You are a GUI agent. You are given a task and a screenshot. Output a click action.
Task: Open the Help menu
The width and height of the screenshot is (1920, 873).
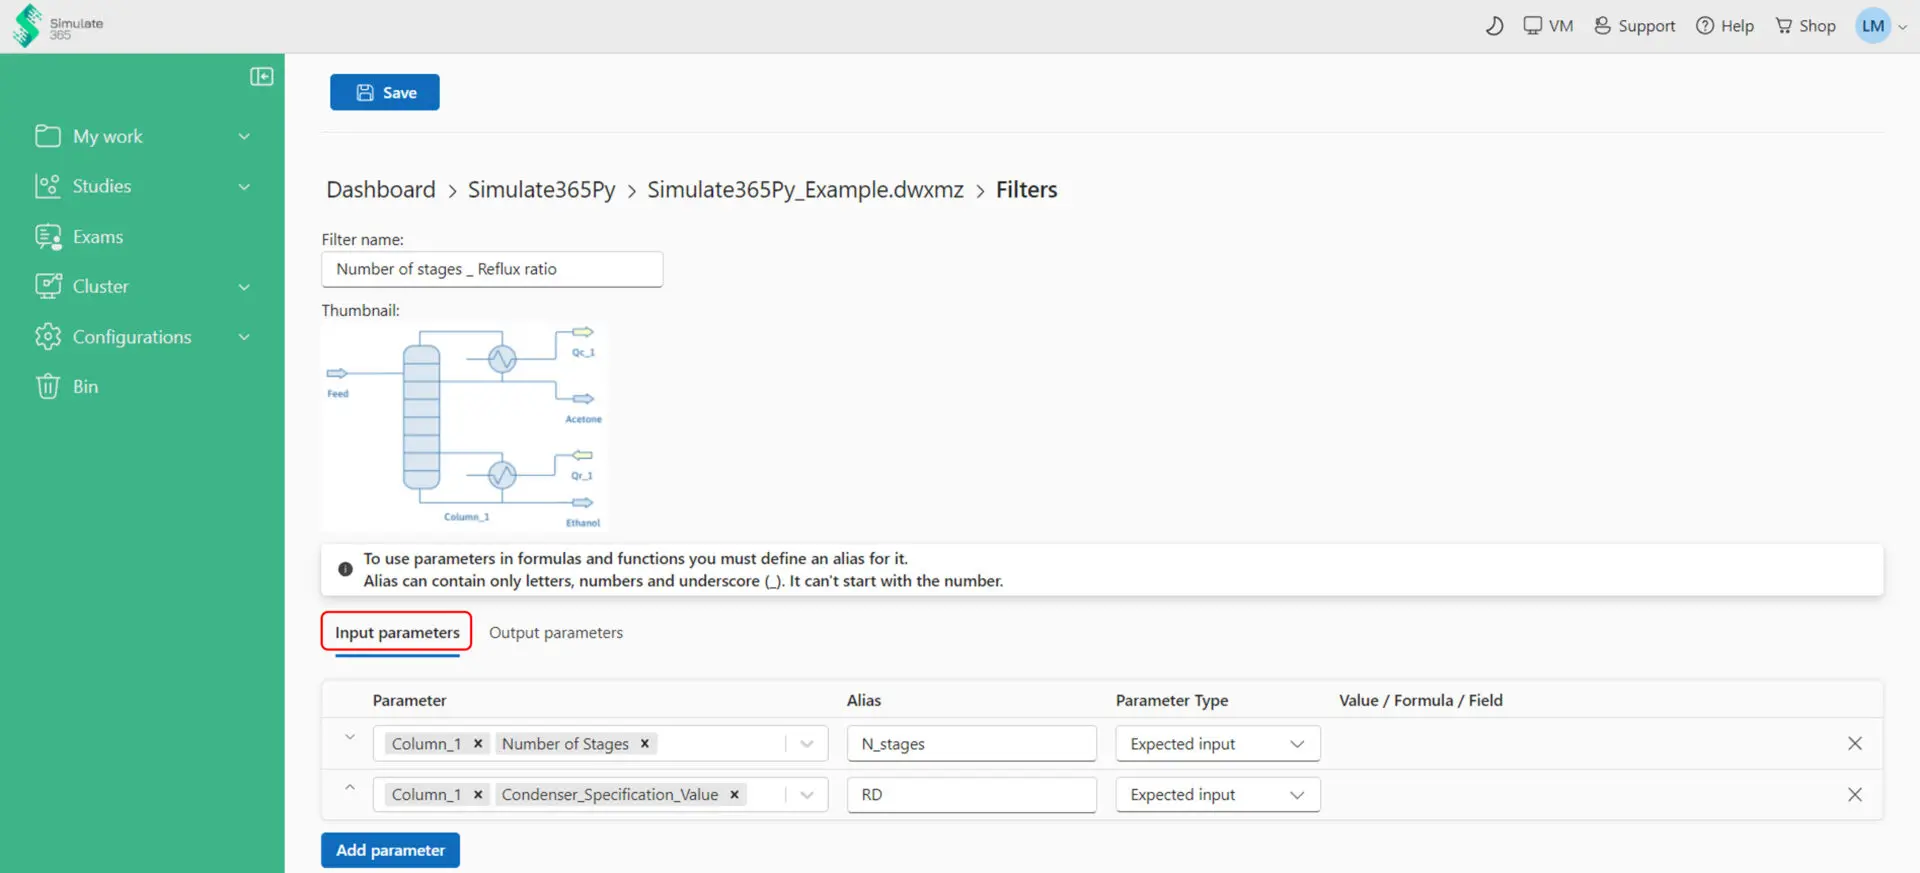[1725, 26]
